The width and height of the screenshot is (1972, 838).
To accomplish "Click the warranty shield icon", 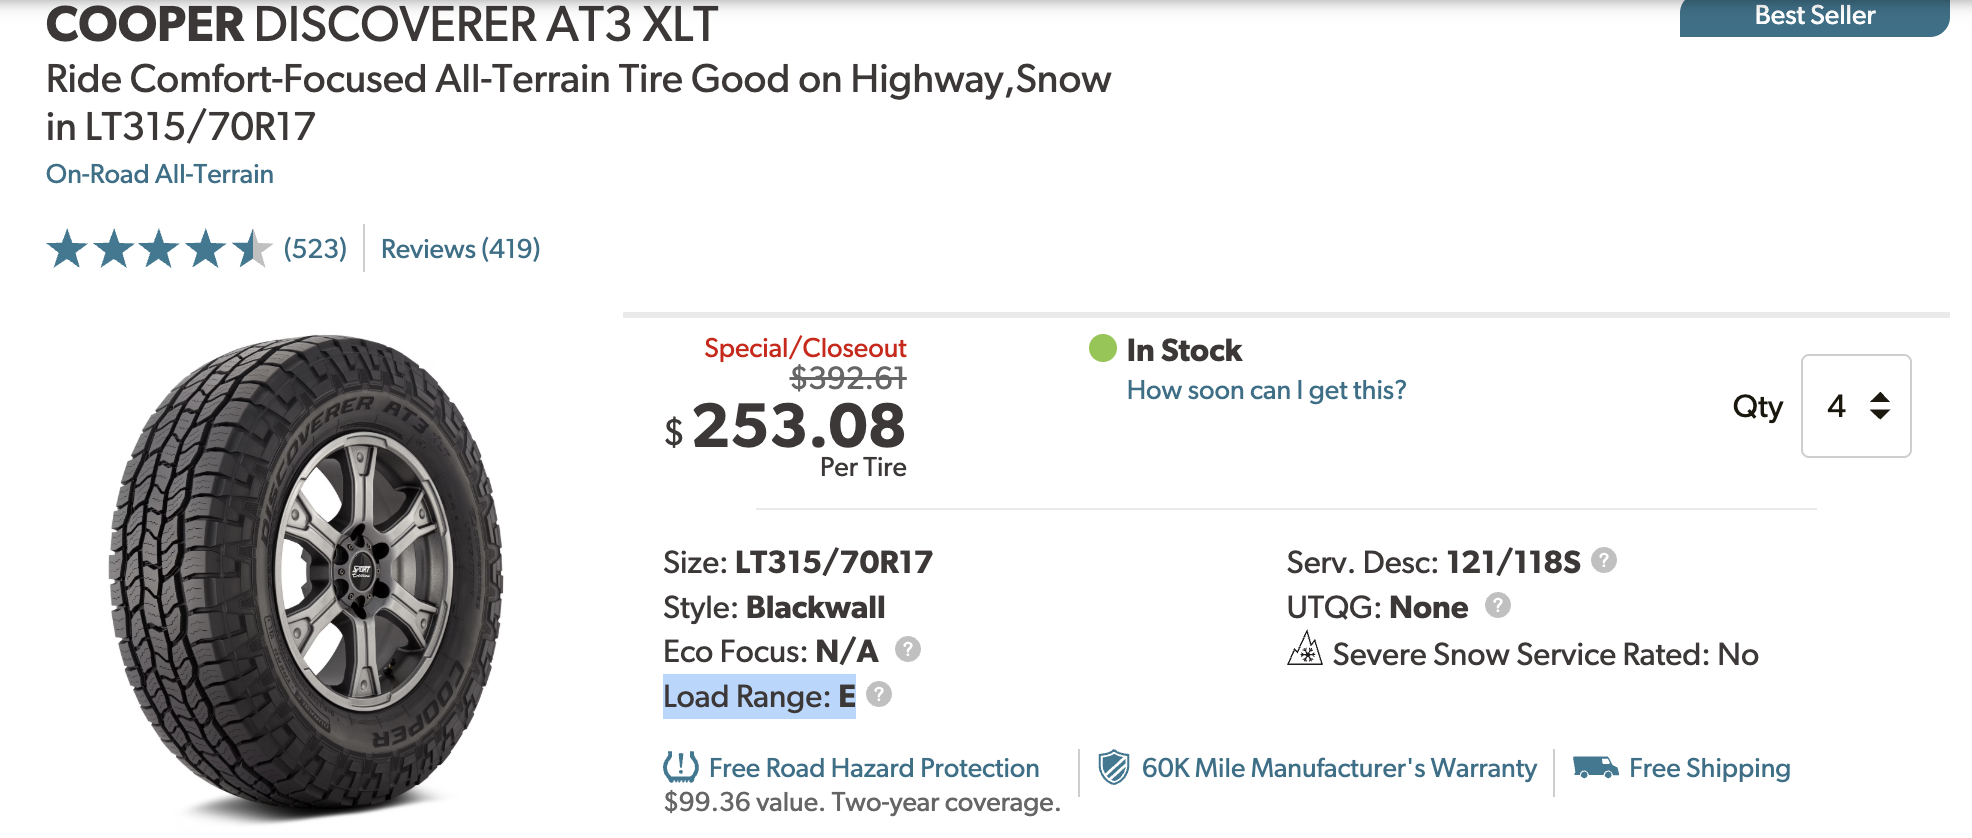I will tap(1113, 767).
